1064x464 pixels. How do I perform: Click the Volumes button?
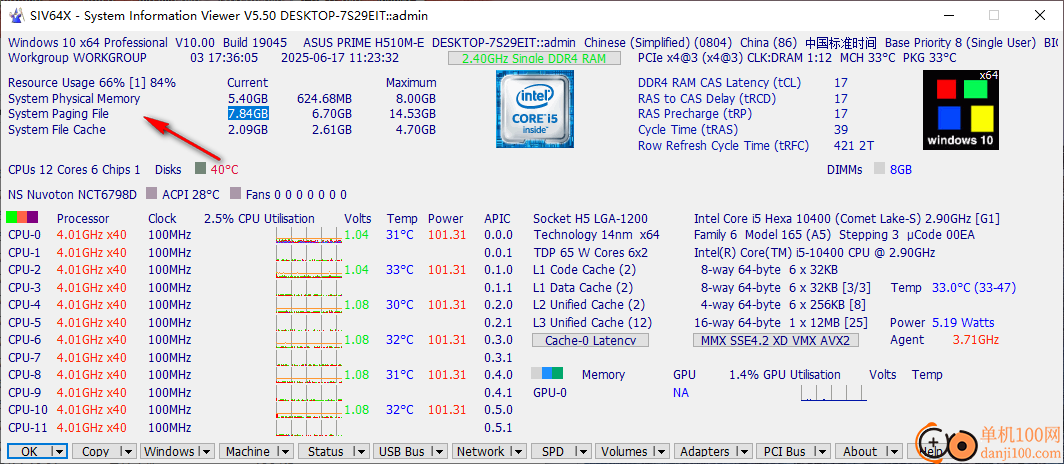pyautogui.click(x=631, y=451)
